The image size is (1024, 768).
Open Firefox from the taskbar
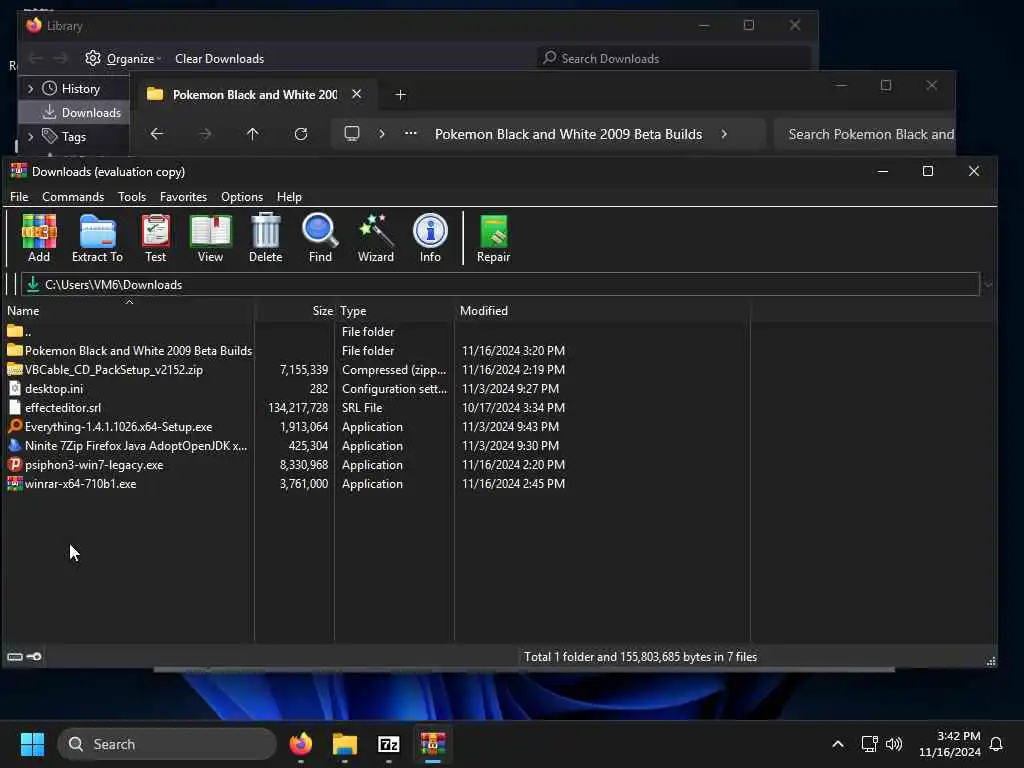coord(301,744)
